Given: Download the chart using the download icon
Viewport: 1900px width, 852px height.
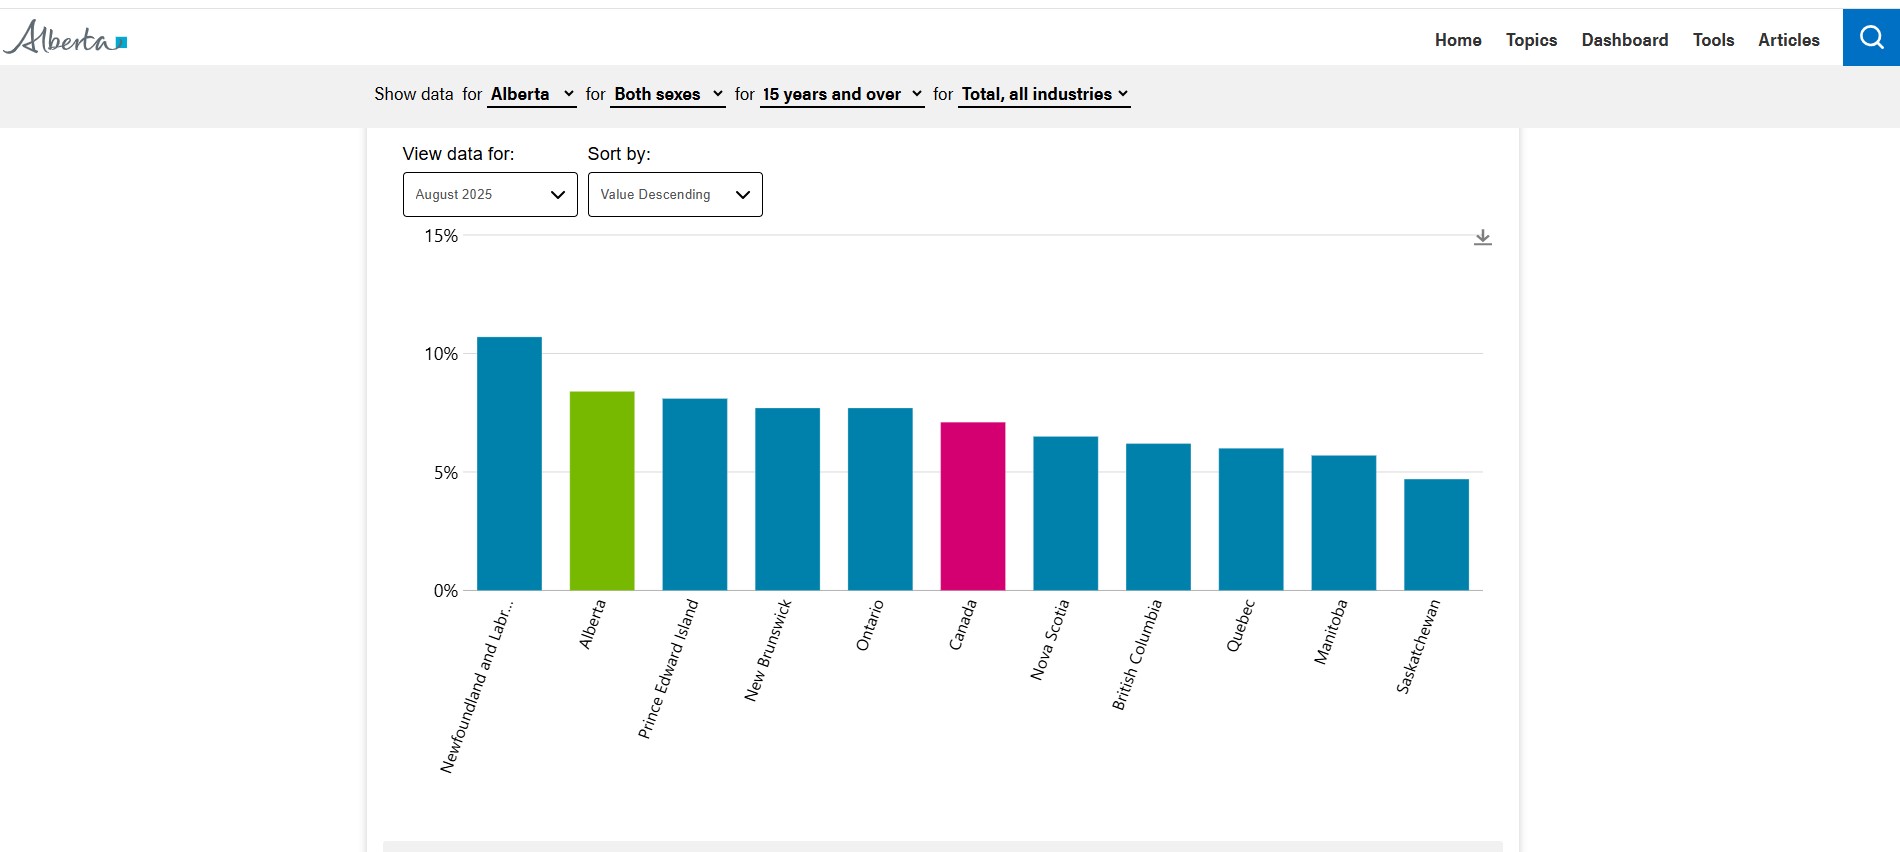Looking at the screenshot, I should pyautogui.click(x=1482, y=237).
